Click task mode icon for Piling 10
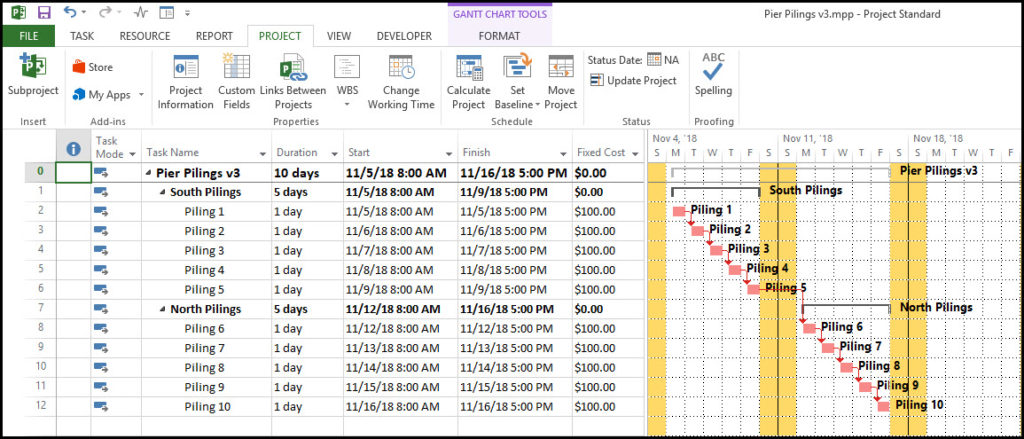The height and width of the screenshot is (439, 1024). (x=101, y=407)
